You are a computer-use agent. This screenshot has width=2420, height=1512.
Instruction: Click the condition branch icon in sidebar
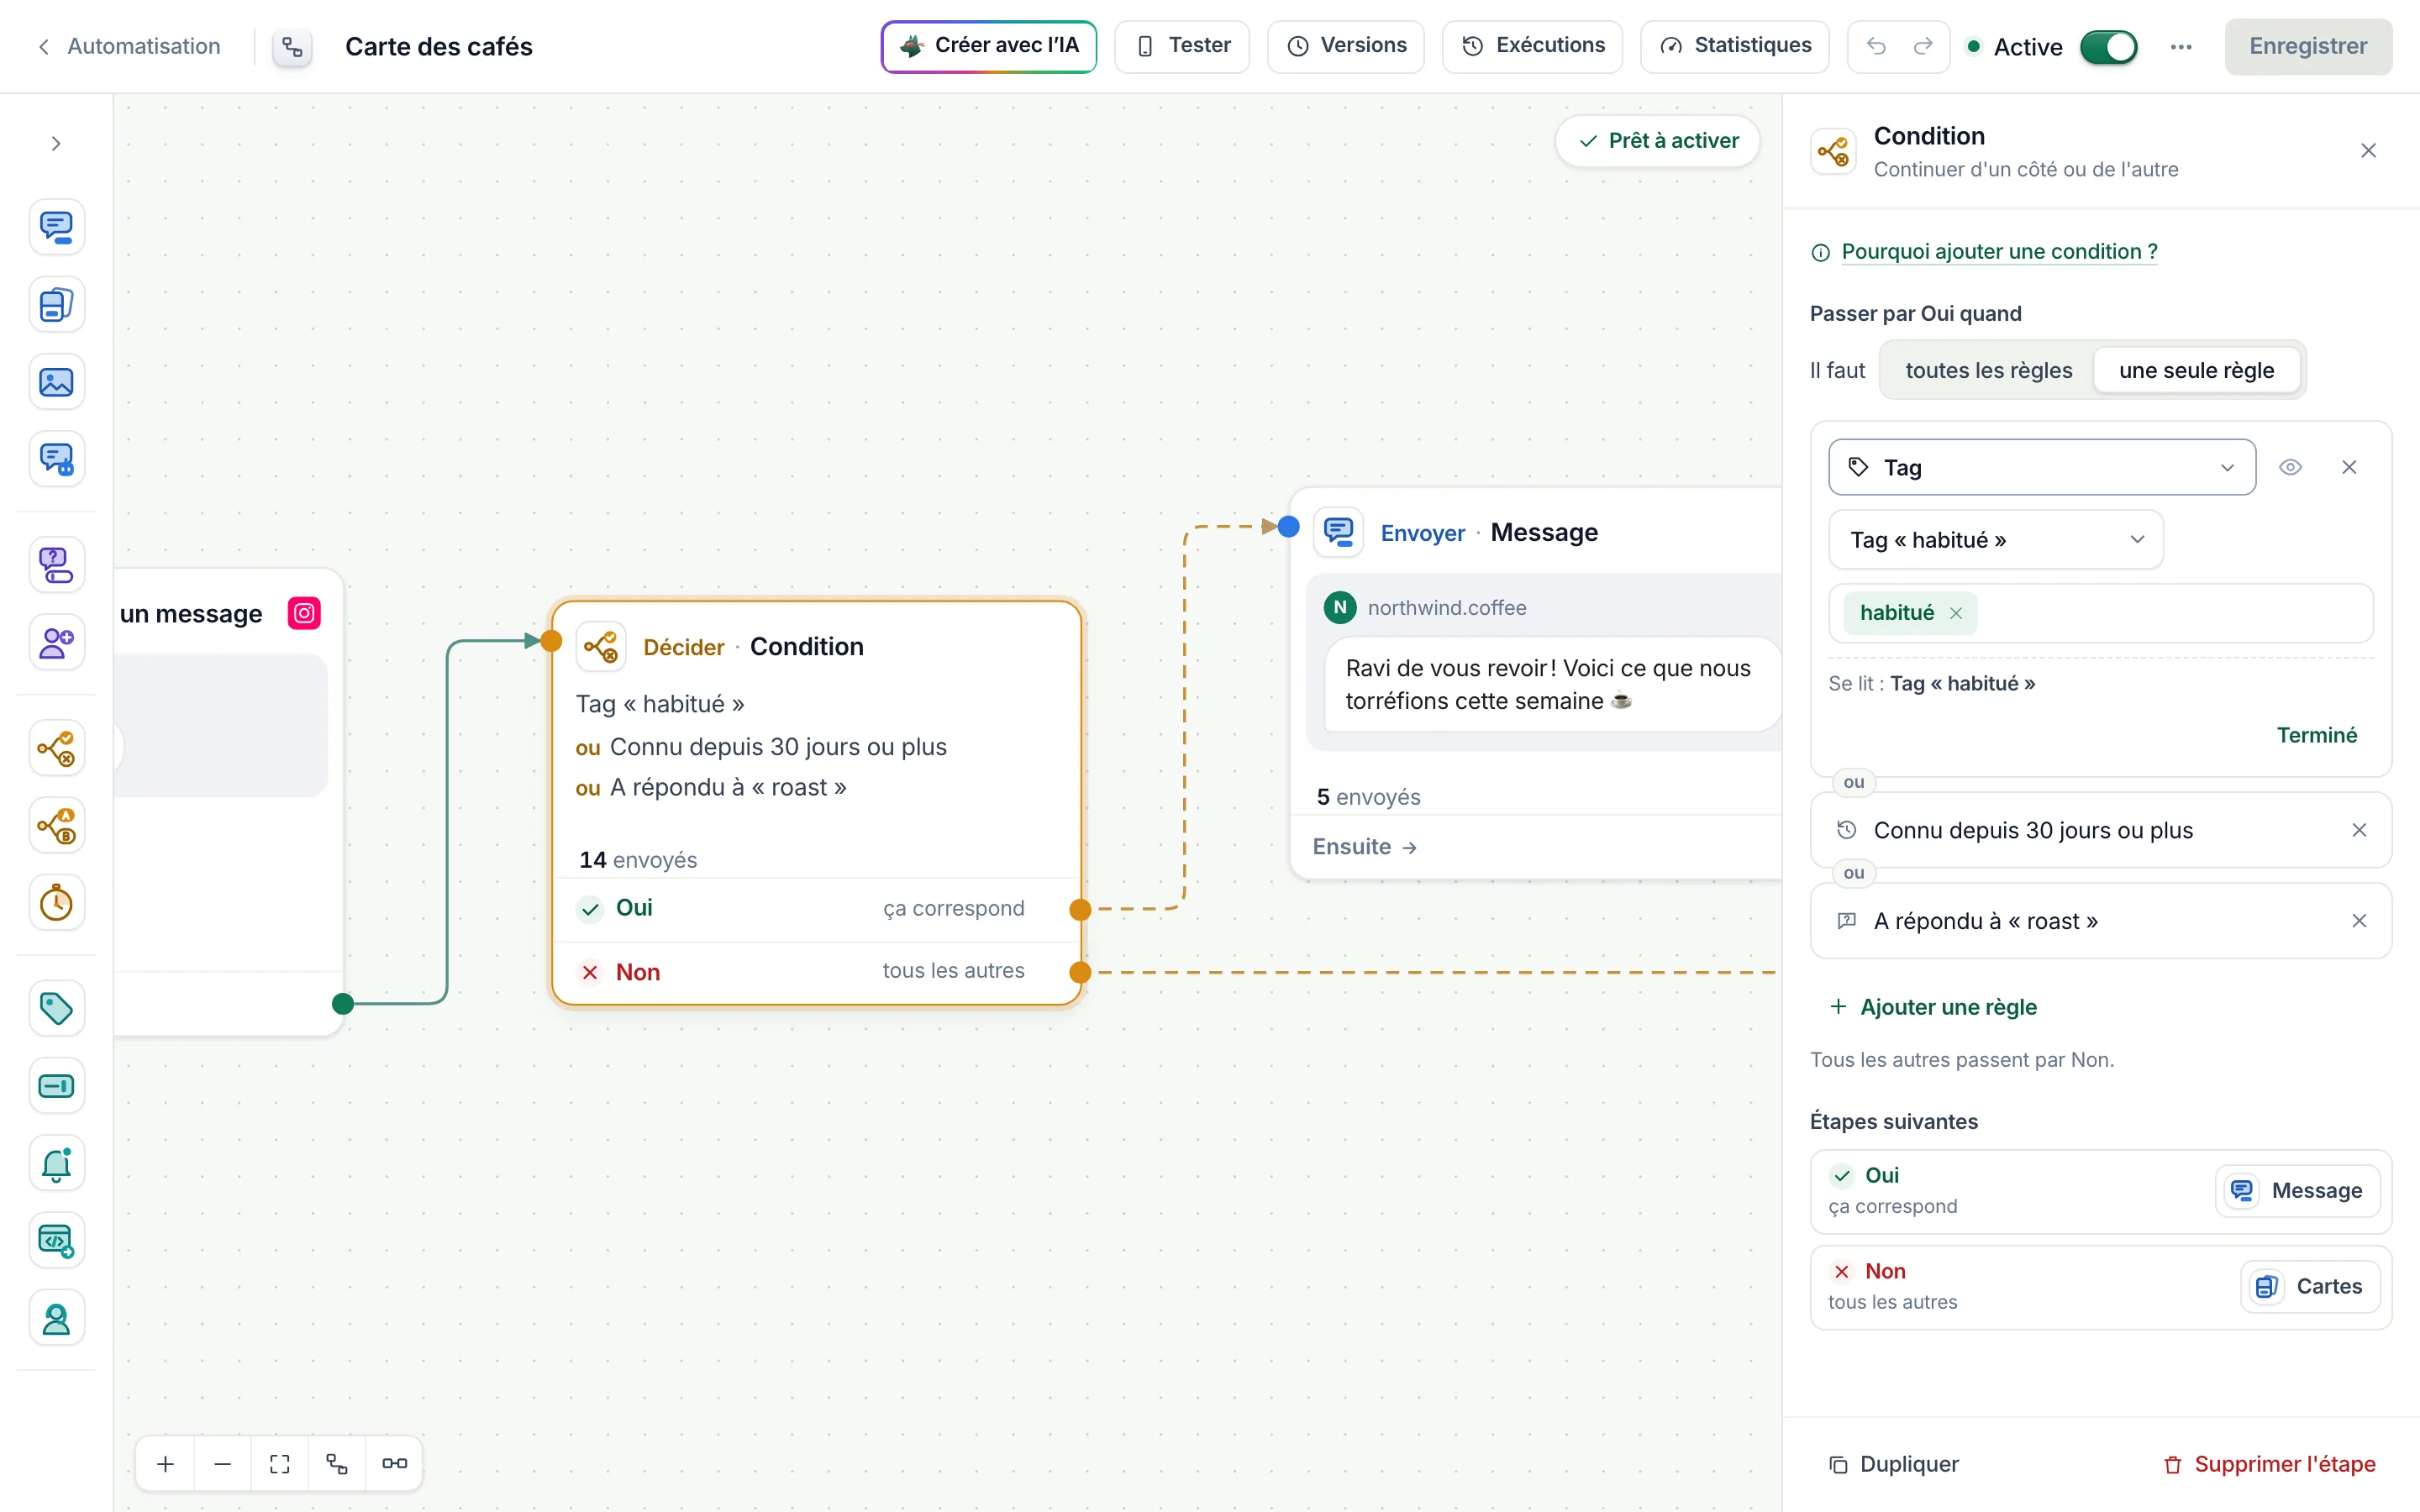[56, 748]
